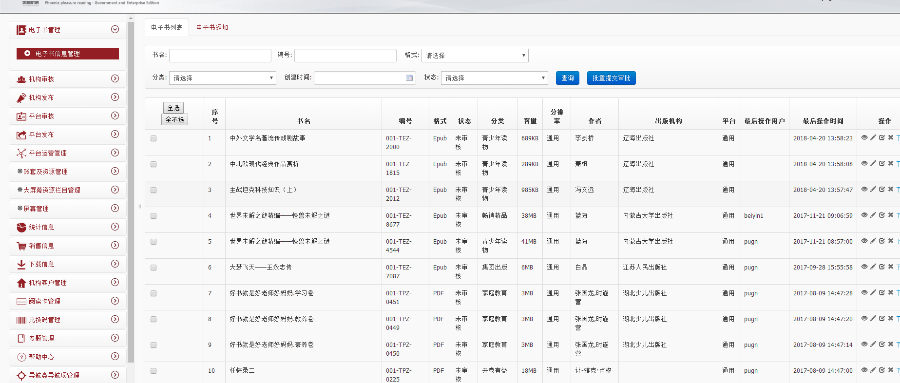
Task: Edit the belynt row with pencil icon
Action: pyautogui.click(x=873, y=215)
